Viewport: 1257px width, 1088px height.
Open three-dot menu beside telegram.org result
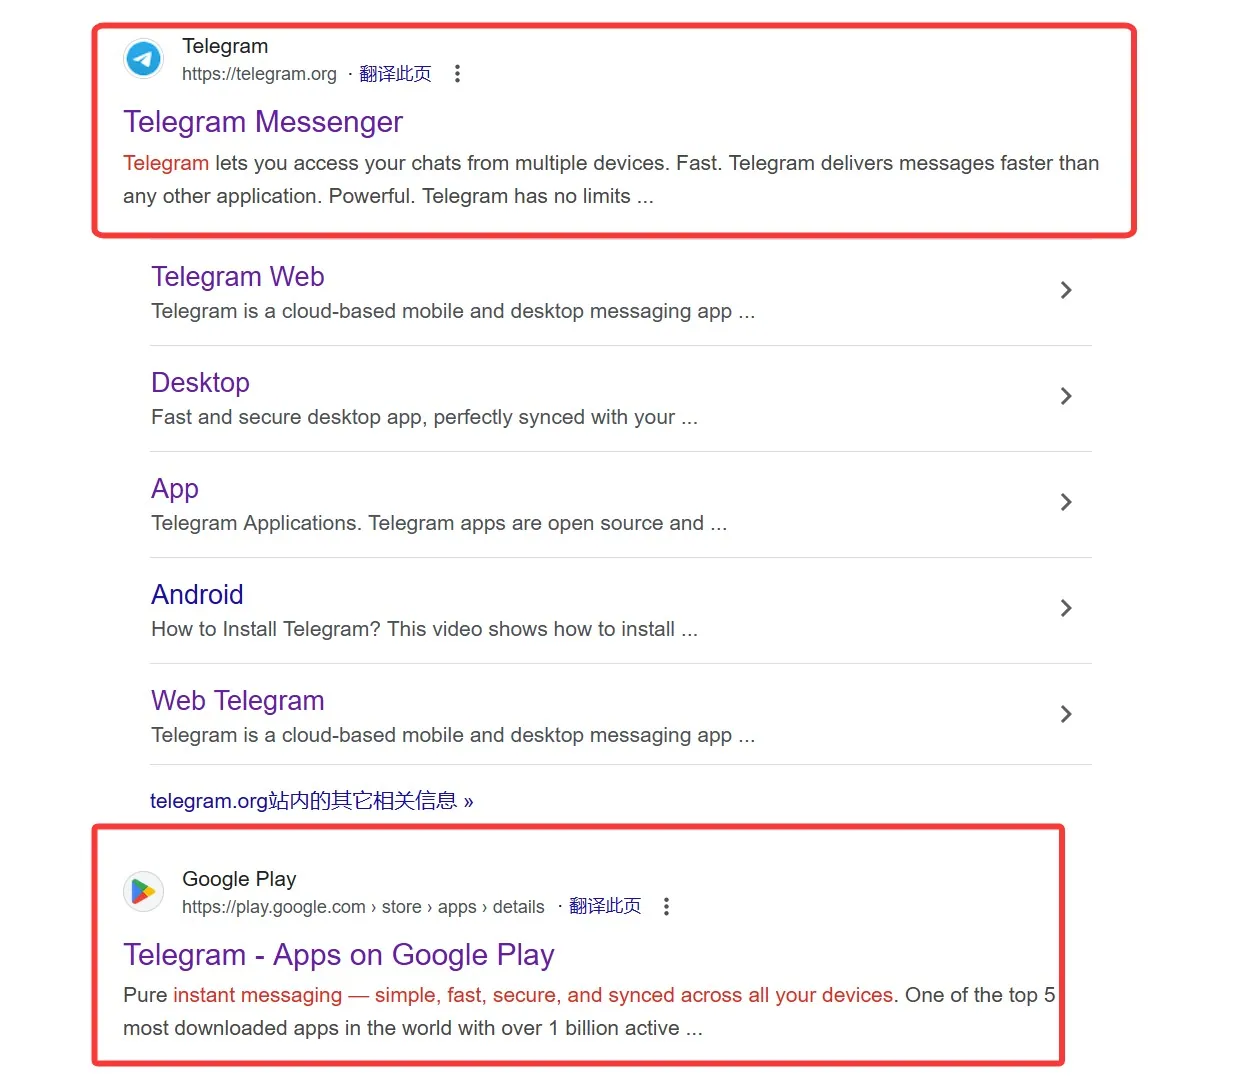(x=457, y=74)
